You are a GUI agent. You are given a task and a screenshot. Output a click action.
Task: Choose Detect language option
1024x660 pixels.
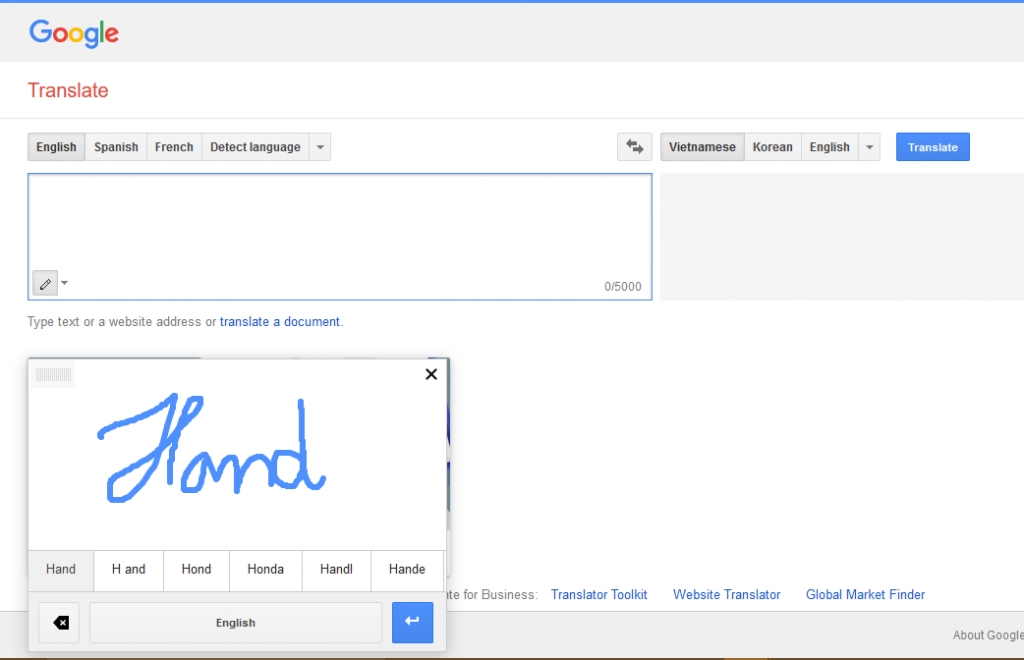click(x=255, y=147)
